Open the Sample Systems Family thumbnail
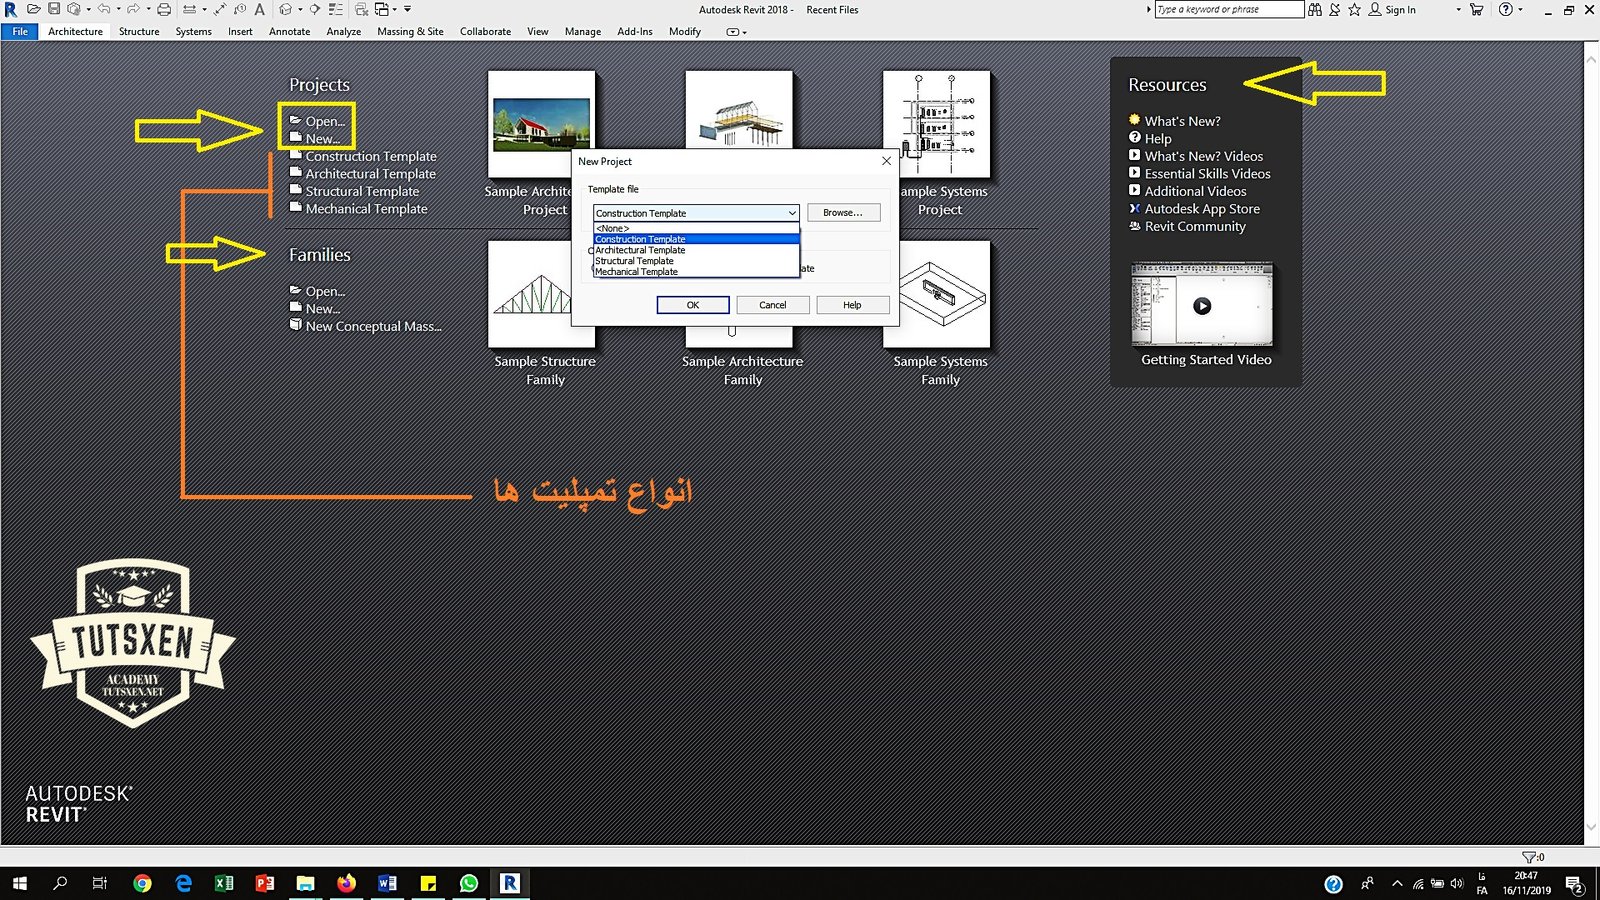 point(937,294)
